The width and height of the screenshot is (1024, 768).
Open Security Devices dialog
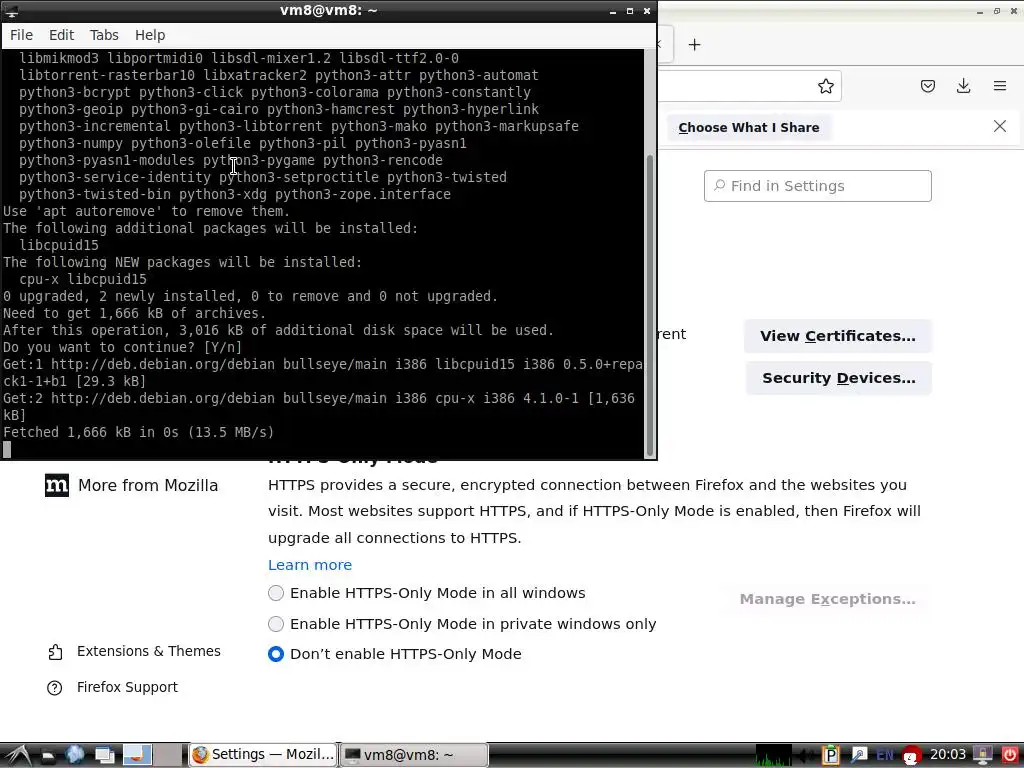pyautogui.click(x=839, y=378)
